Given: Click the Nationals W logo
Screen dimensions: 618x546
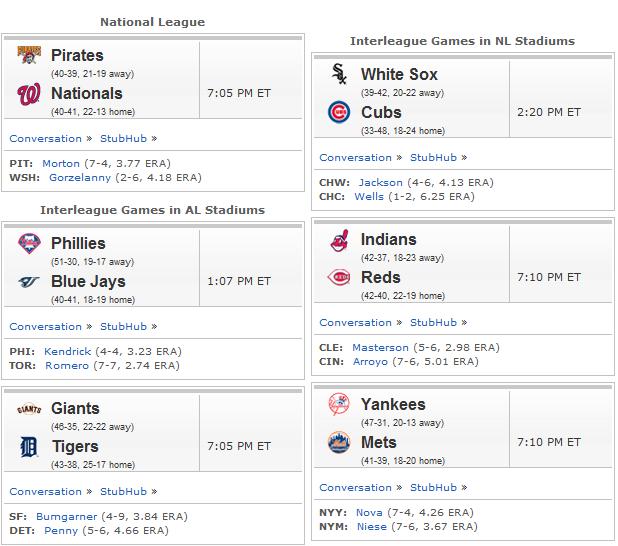Looking at the screenshot, I should point(29,94).
